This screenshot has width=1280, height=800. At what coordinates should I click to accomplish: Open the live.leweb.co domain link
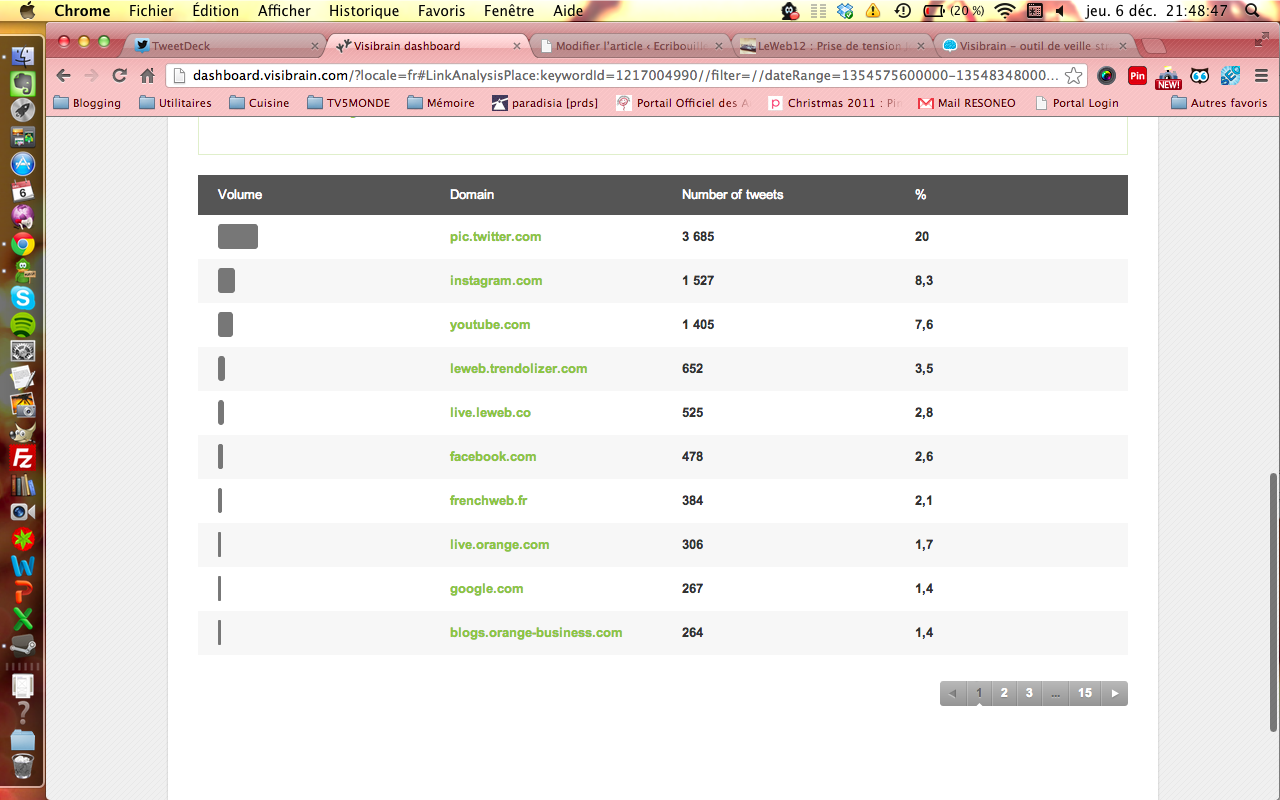pyautogui.click(x=490, y=413)
